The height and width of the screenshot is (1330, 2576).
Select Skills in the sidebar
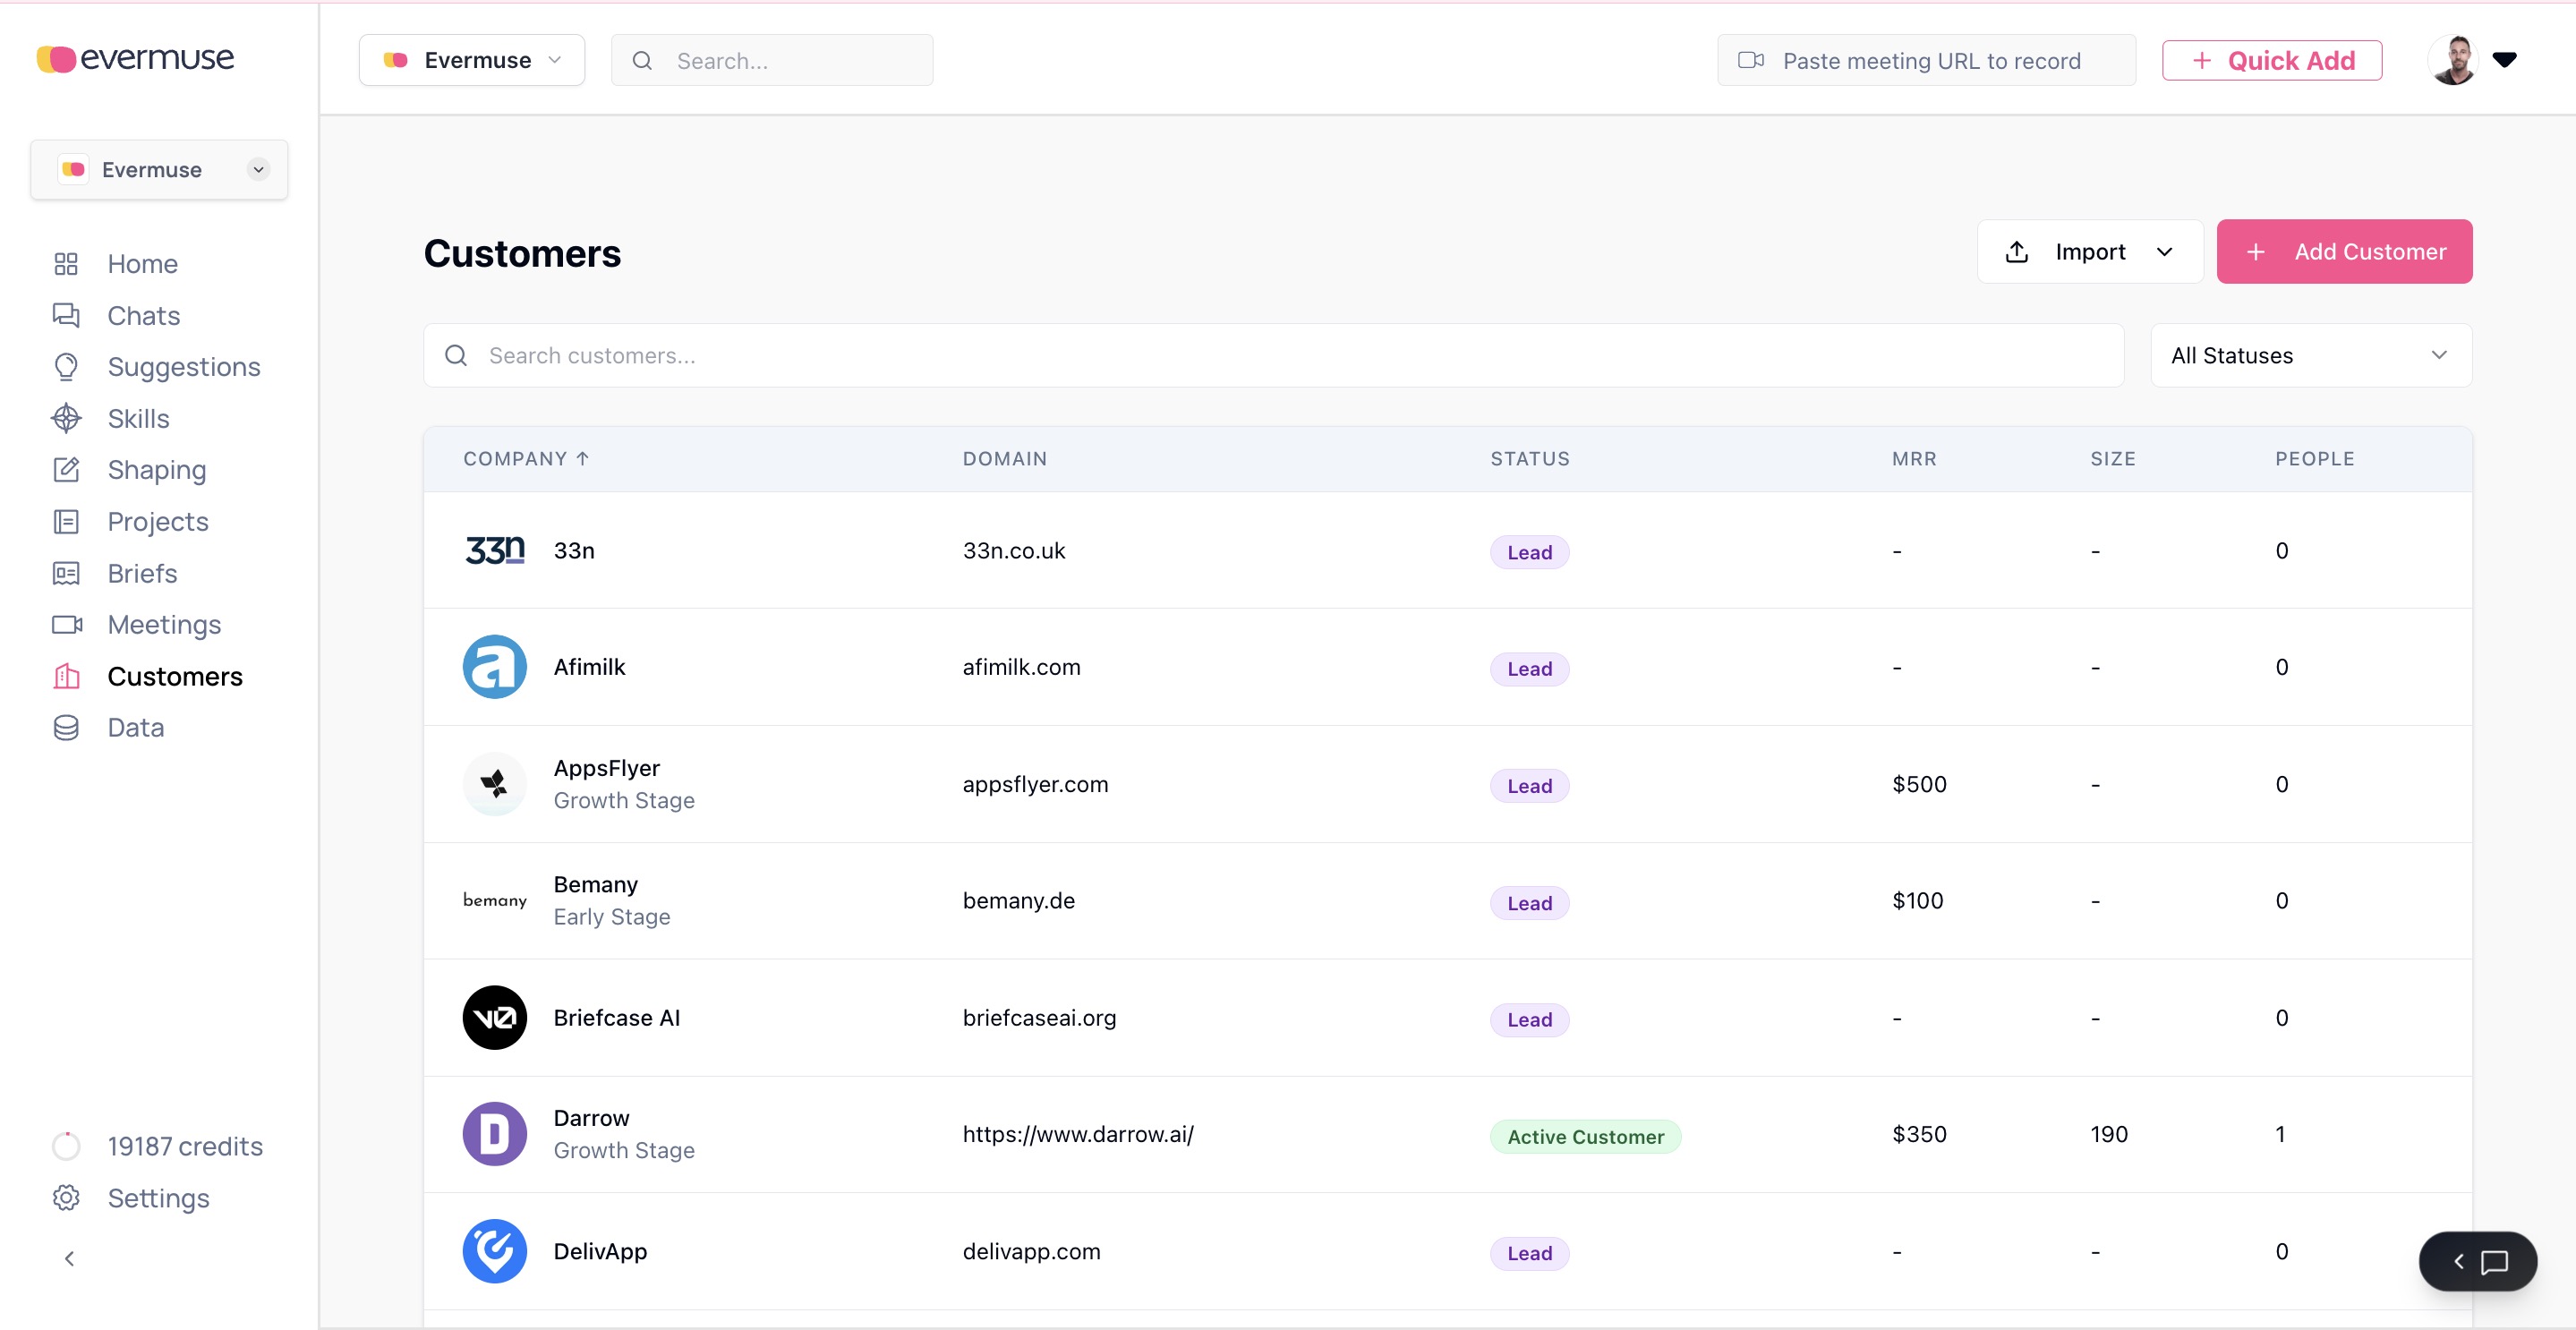pos(139,419)
